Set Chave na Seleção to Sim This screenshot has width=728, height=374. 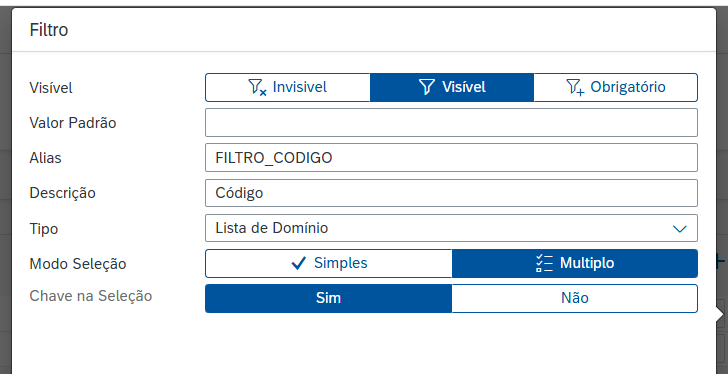(x=328, y=298)
